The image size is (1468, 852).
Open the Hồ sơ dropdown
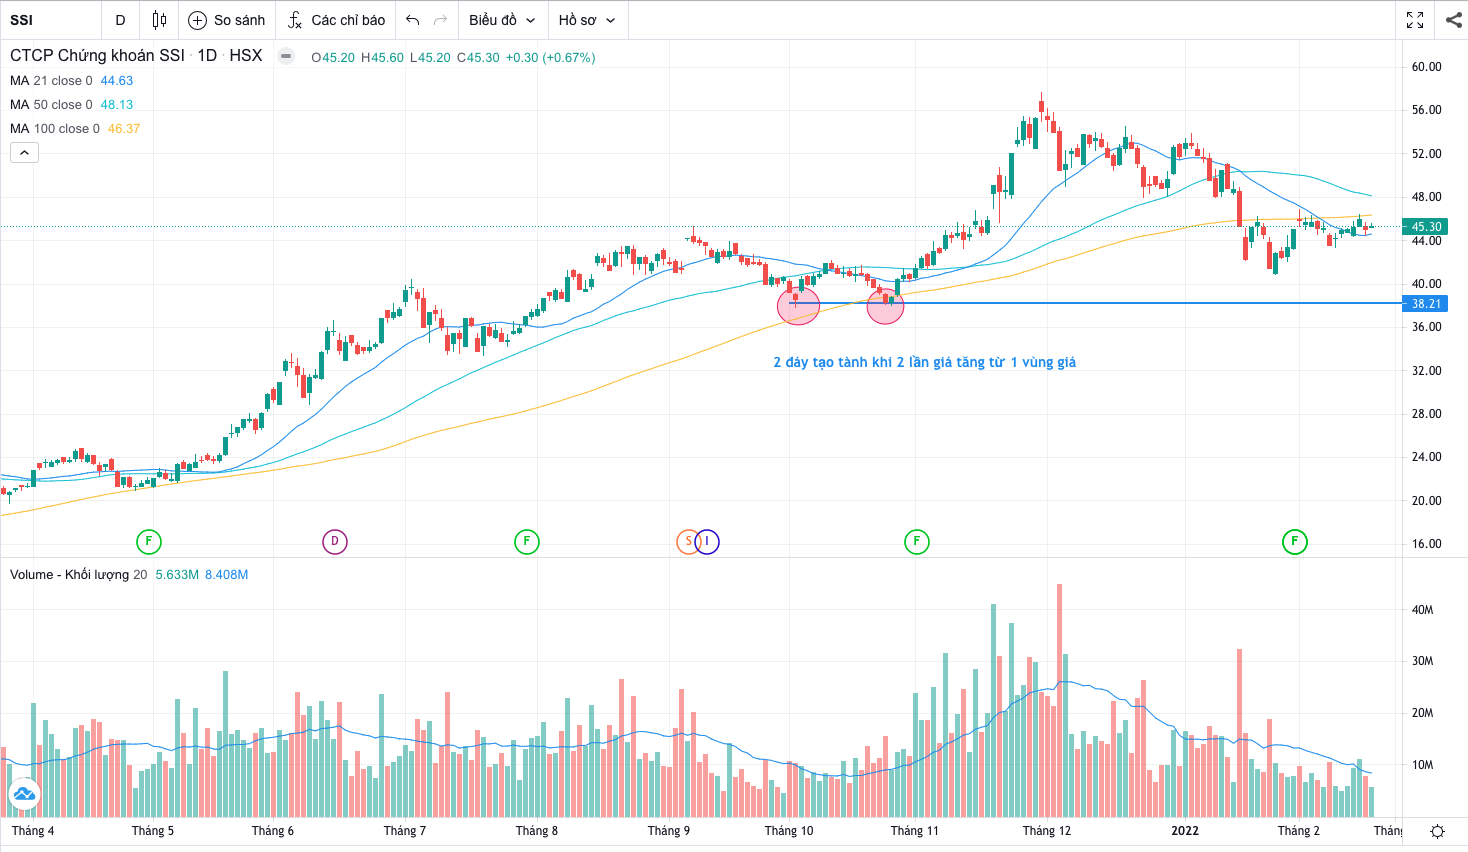tap(587, 20)
